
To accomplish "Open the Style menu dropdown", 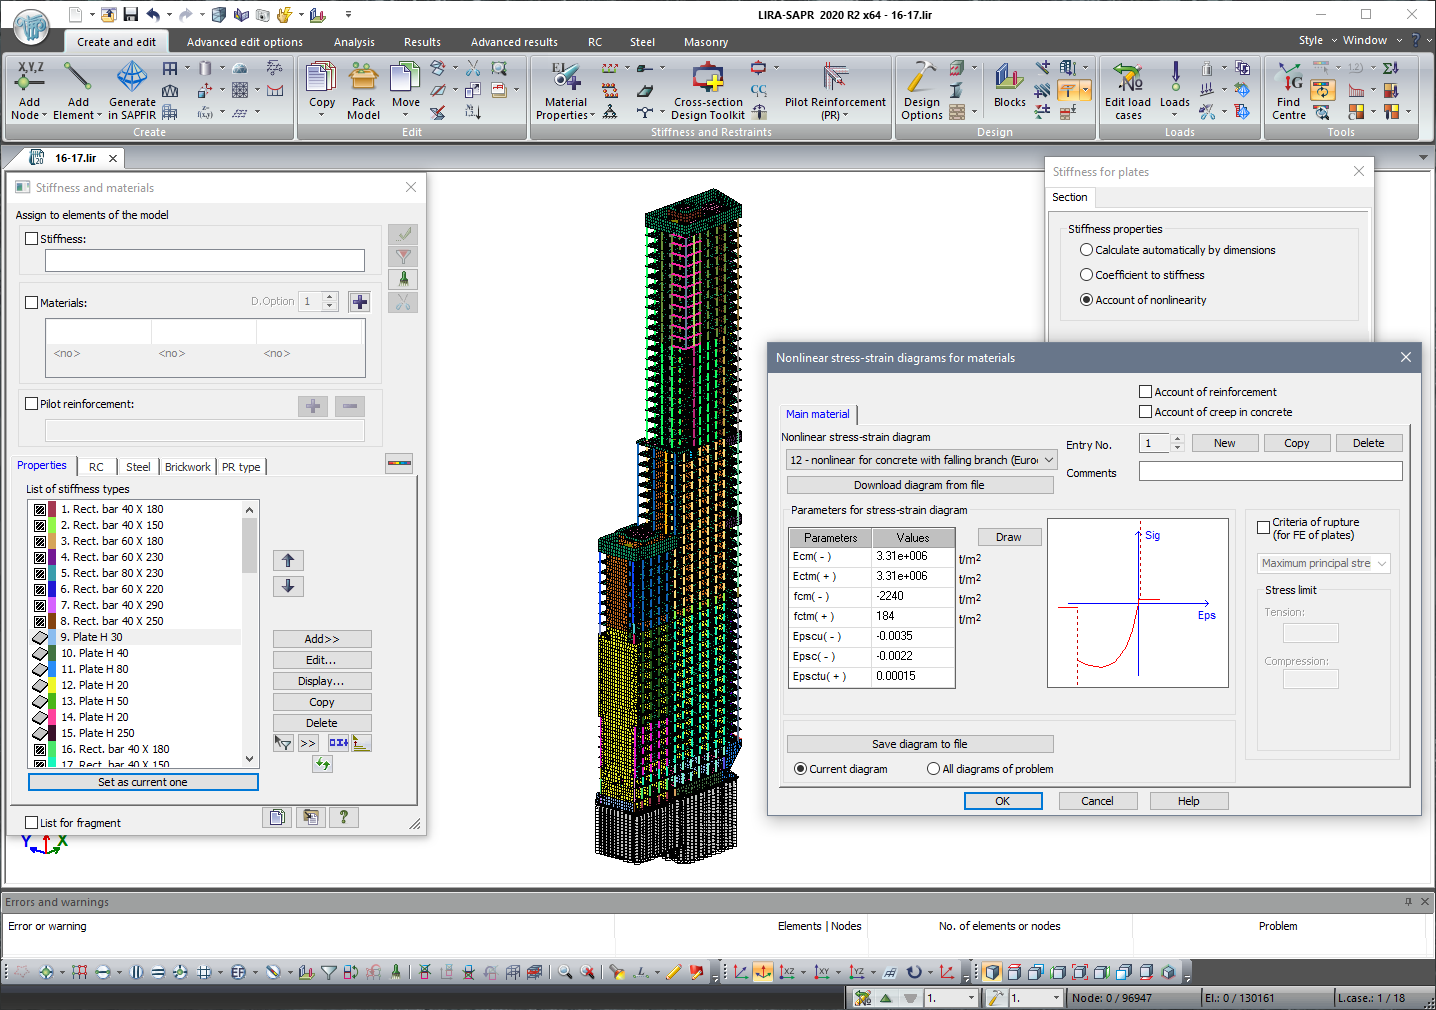I will [1316, 41].
